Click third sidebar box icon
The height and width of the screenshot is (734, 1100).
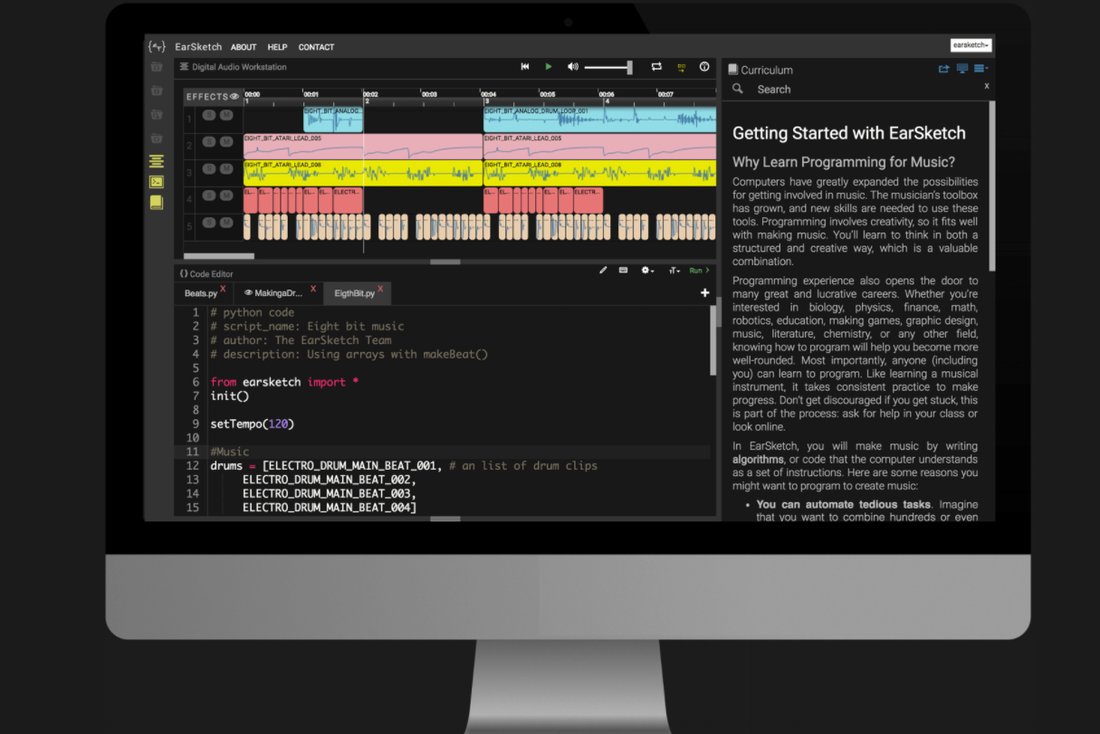pos(156,114)
